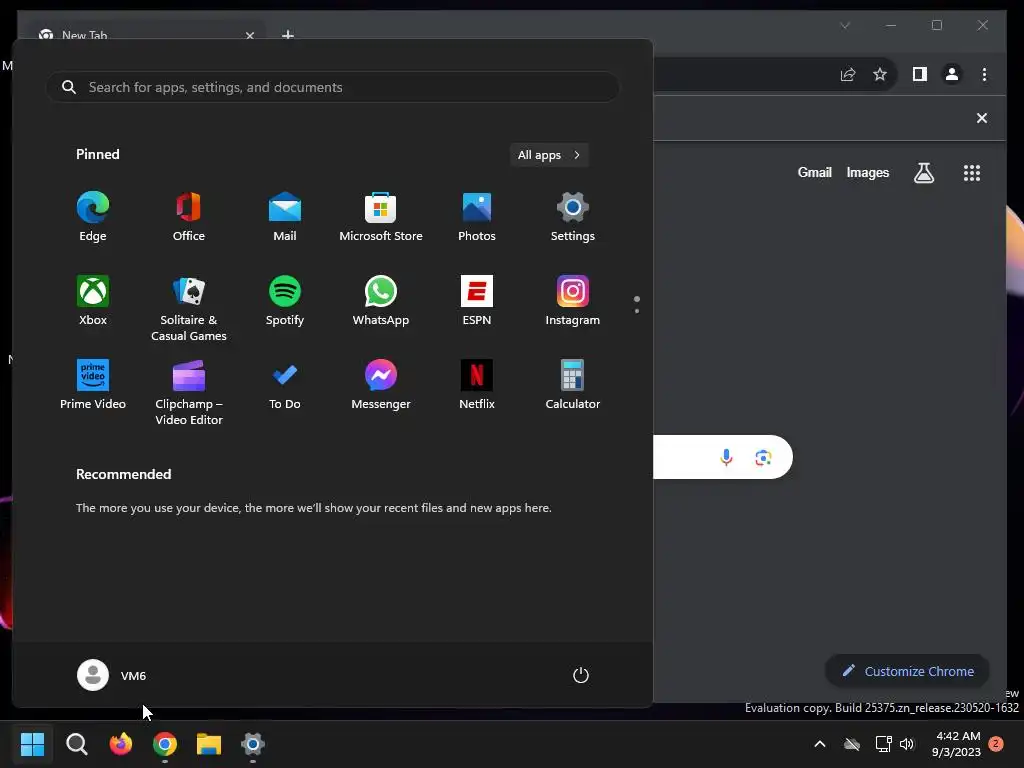Launch the To Do app
The width and height of the screenshot is (1024, 768).
[285, 385]
